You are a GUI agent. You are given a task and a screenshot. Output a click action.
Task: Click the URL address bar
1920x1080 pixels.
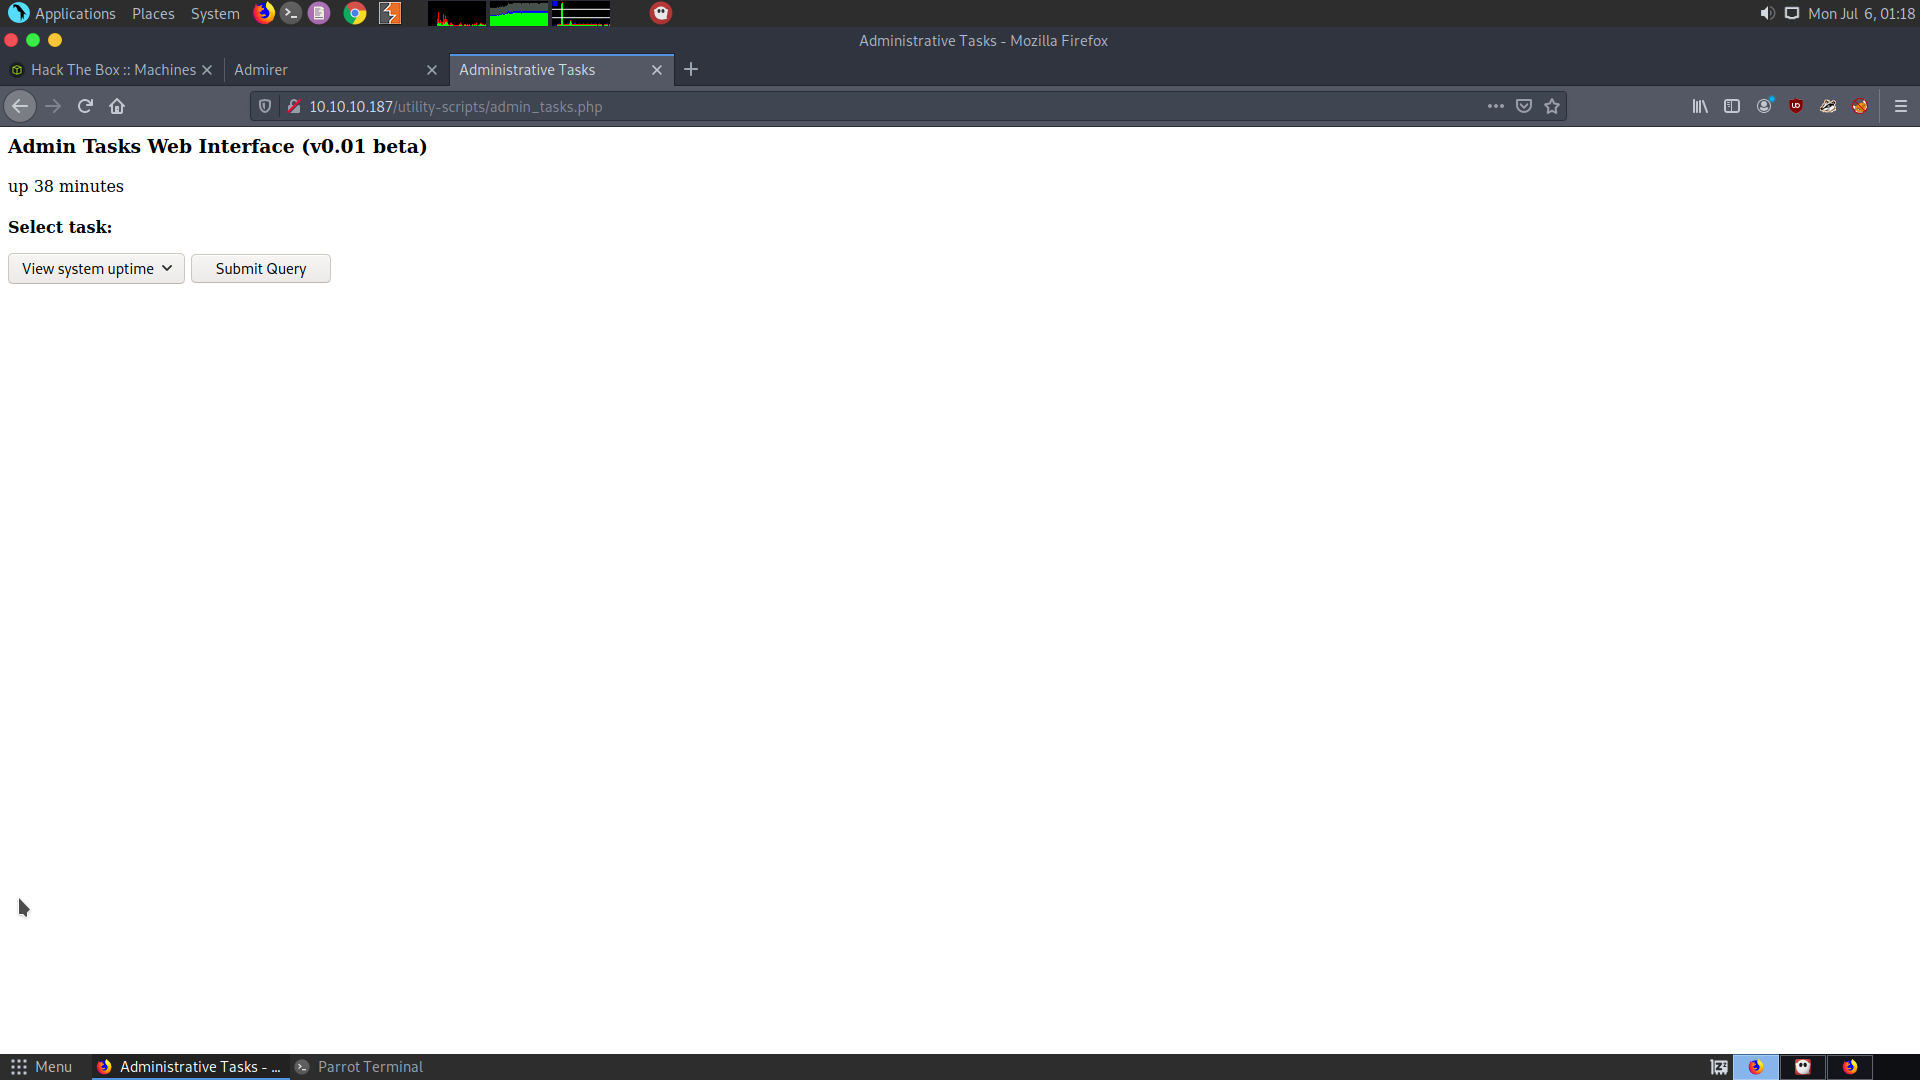880,106
